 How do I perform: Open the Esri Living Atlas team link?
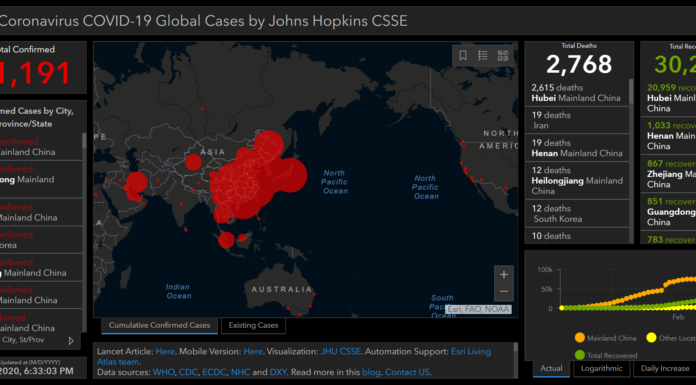click(x=294, y=357)
